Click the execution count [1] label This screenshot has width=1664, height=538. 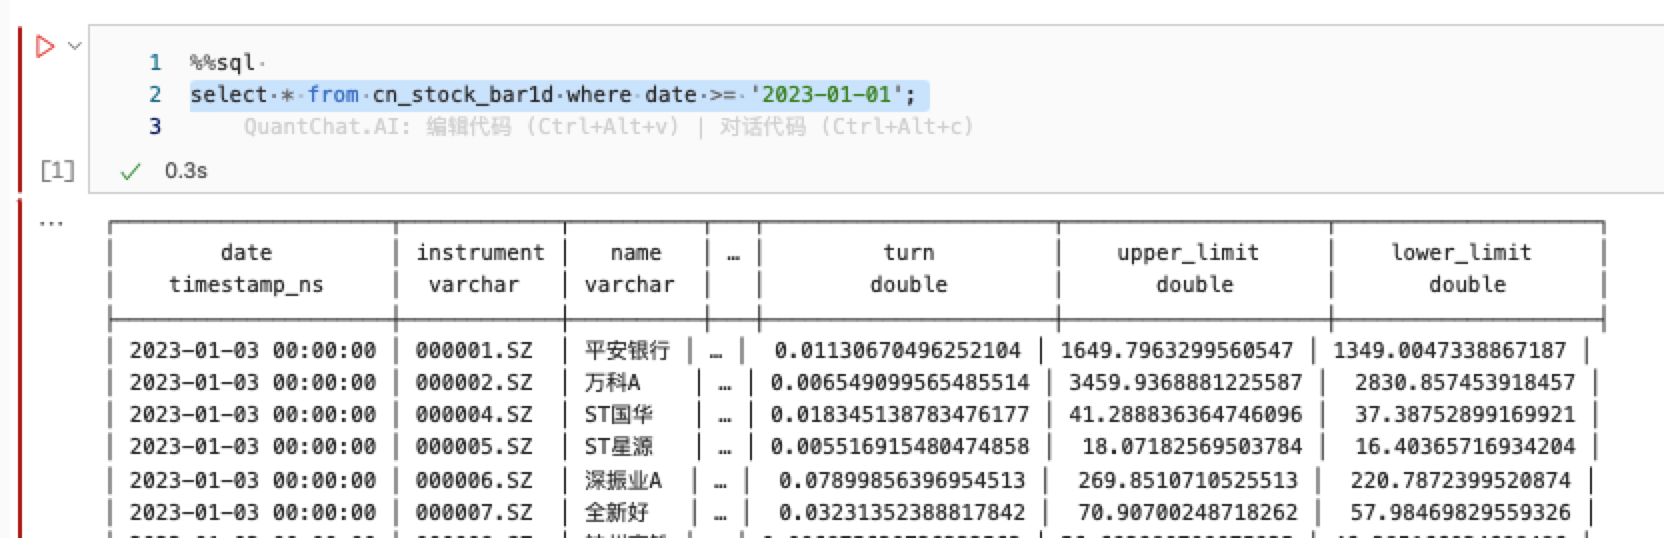pyautogui.click(x=57, y=171)
